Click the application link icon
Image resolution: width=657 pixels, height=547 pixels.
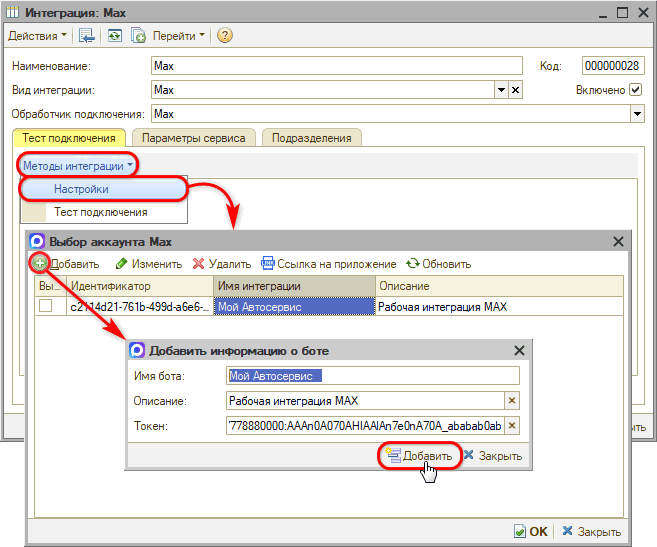[x=268, y=264]
